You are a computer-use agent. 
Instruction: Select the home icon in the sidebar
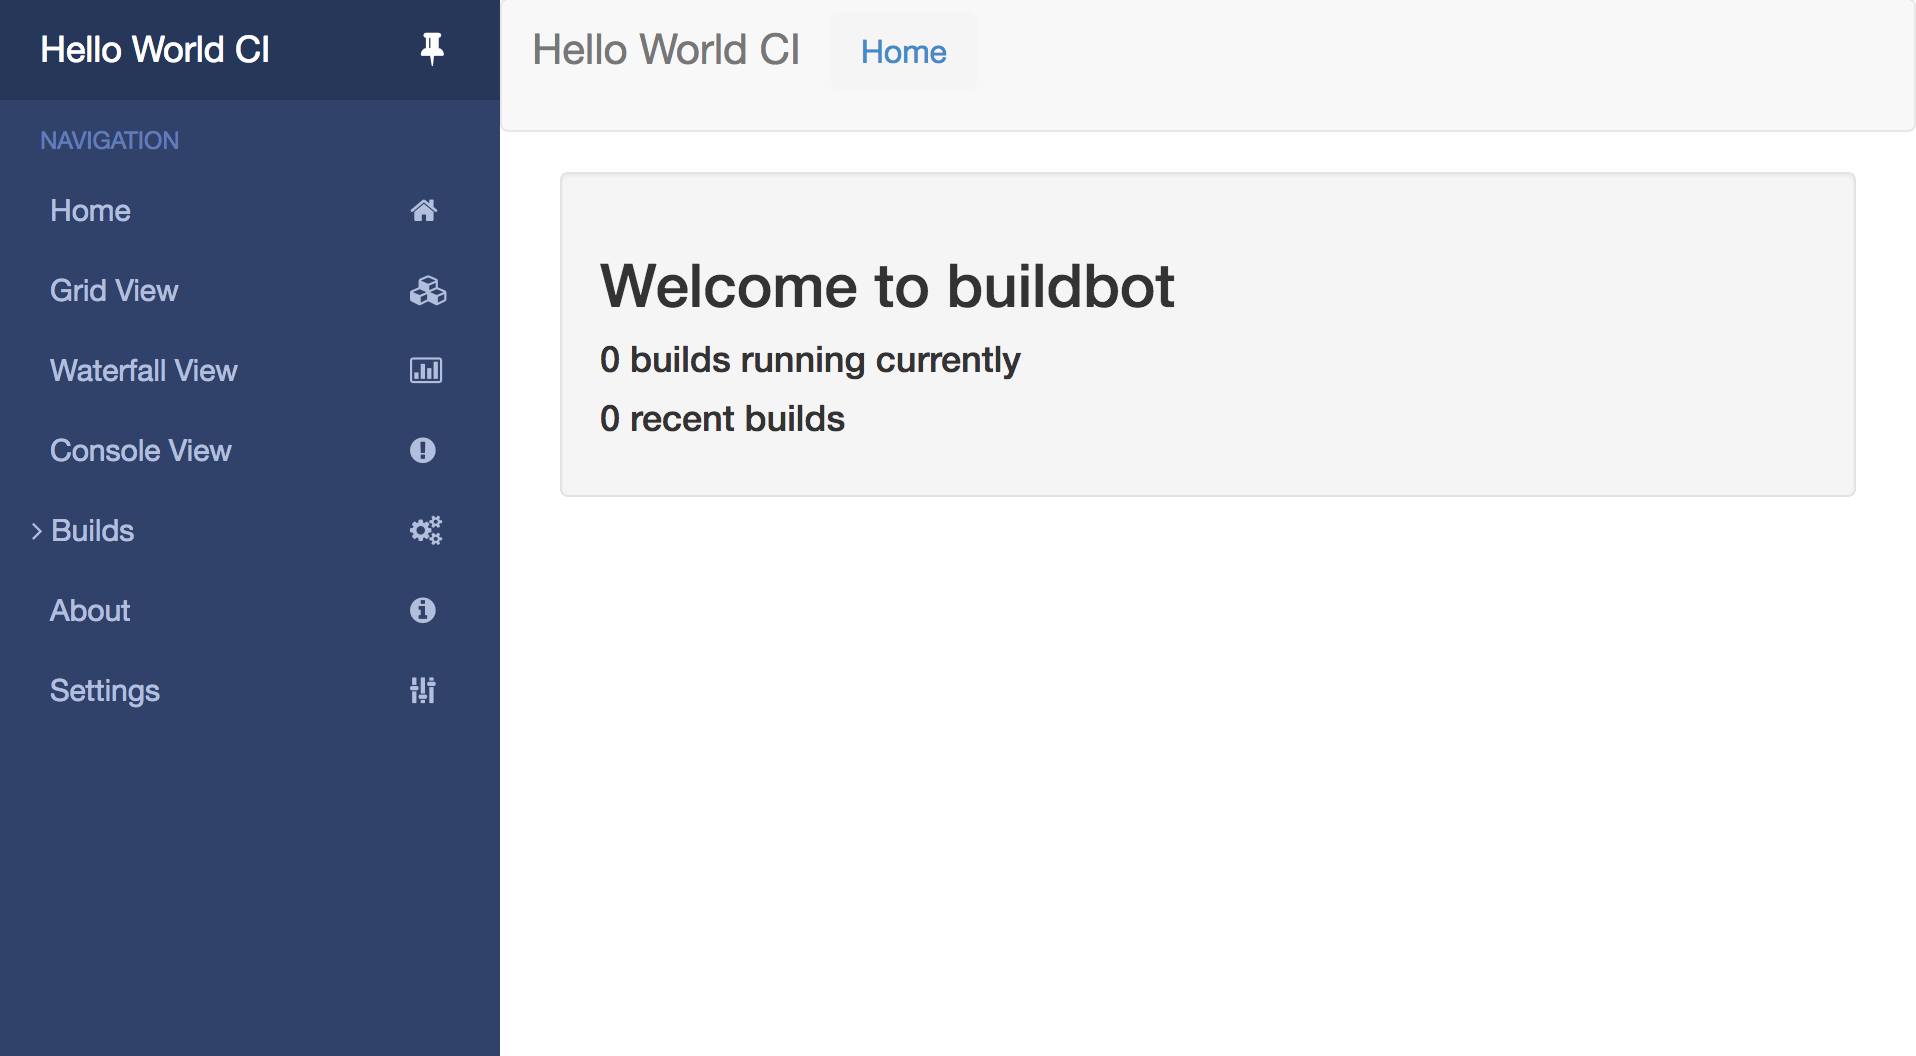[425, 210]
